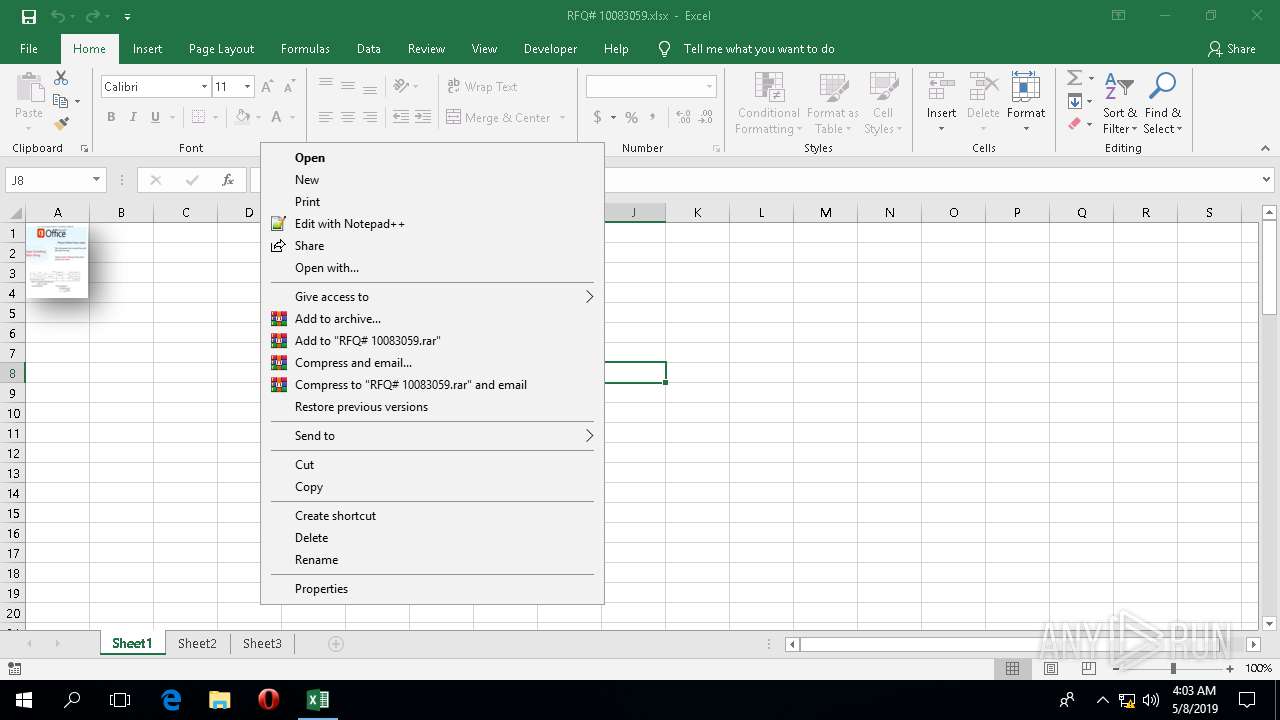Open the Name Box dropdown arrow
The image size is (1280, 720).
96,180
